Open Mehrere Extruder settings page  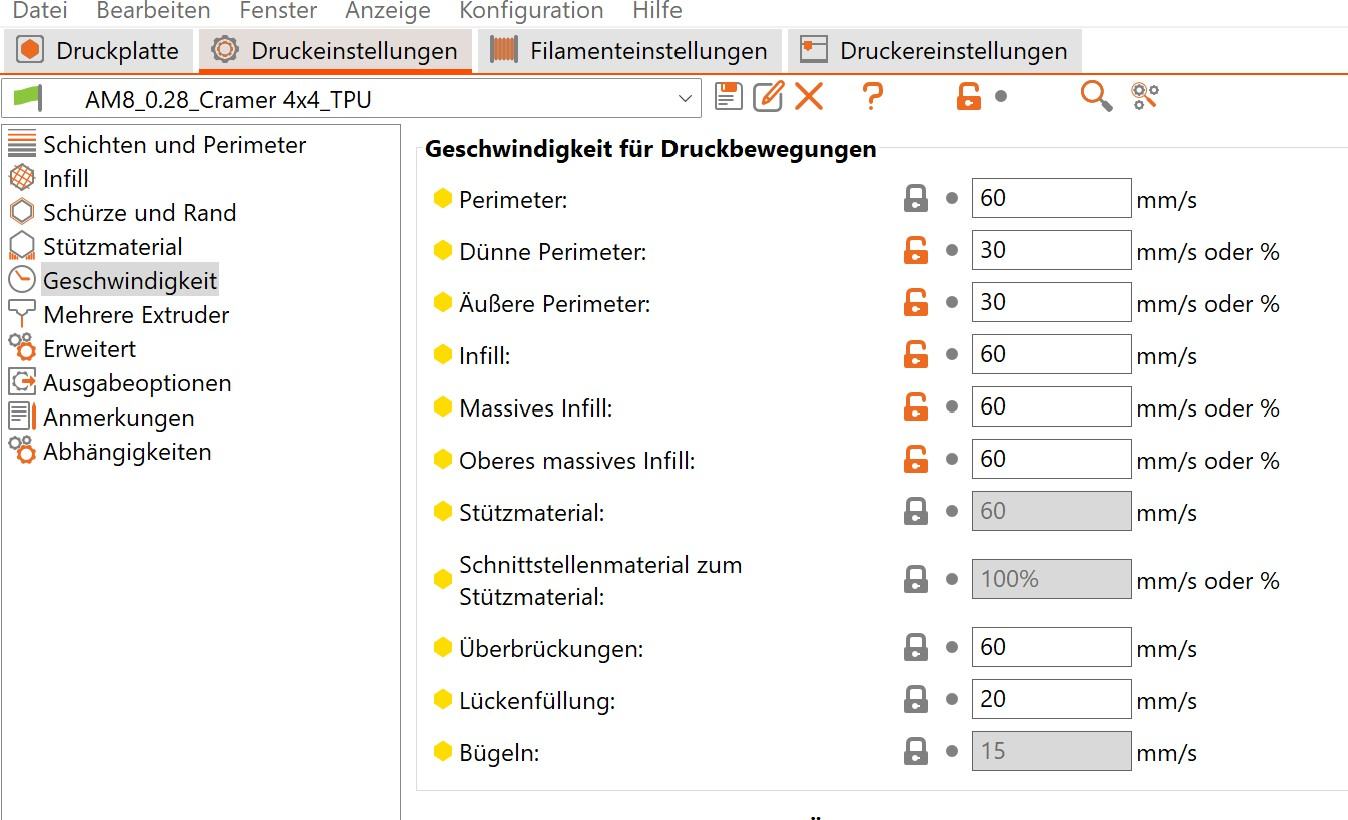136,315
